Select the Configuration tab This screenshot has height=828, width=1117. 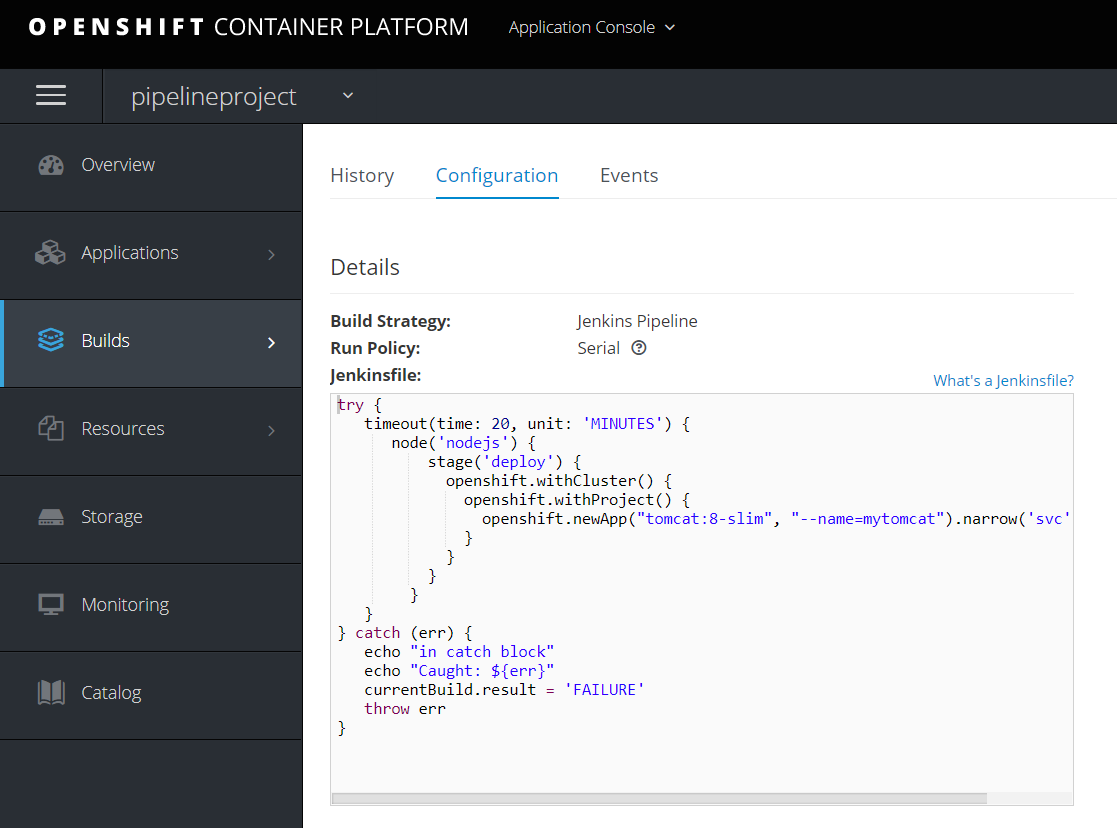497,176
